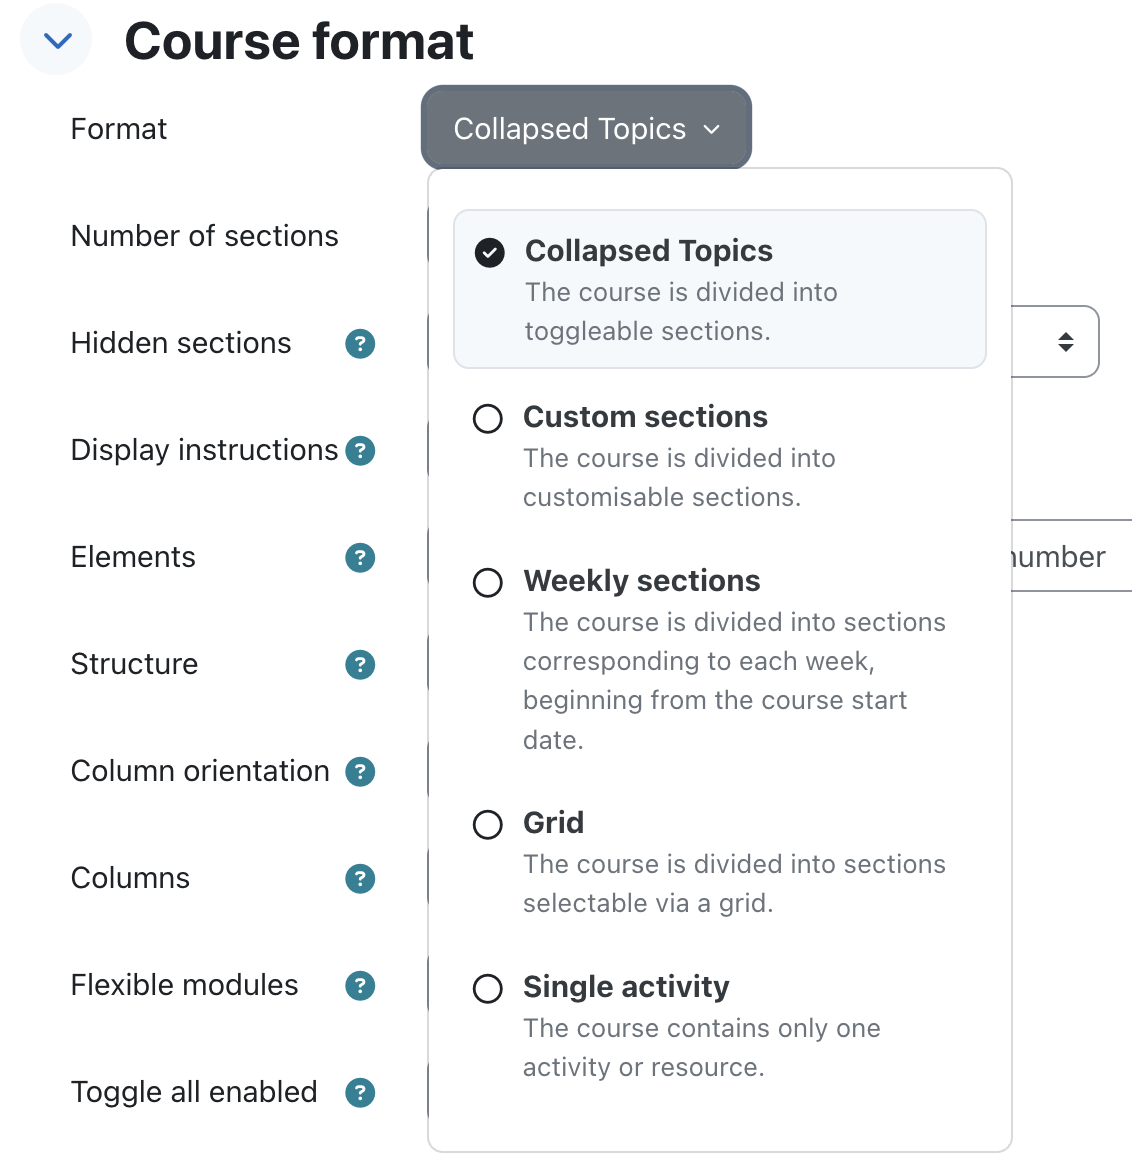Select the Single activity option
The height and width of the screenshot is (1160, 1132).
487,989
